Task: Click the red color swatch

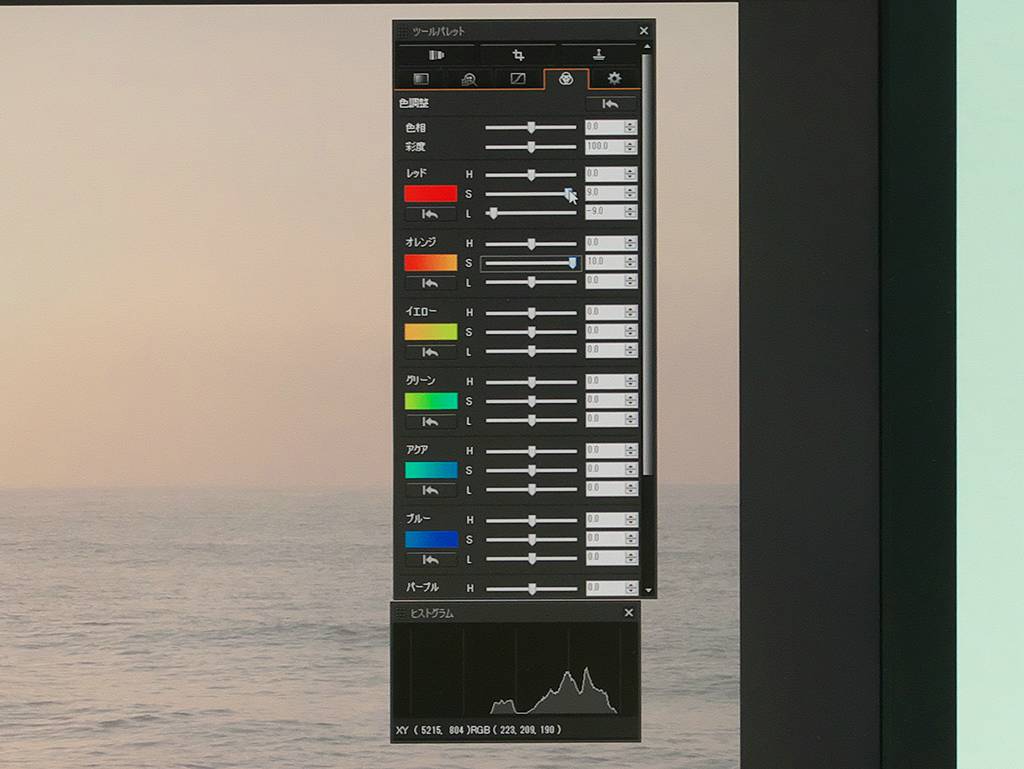Action: (430, 194)
